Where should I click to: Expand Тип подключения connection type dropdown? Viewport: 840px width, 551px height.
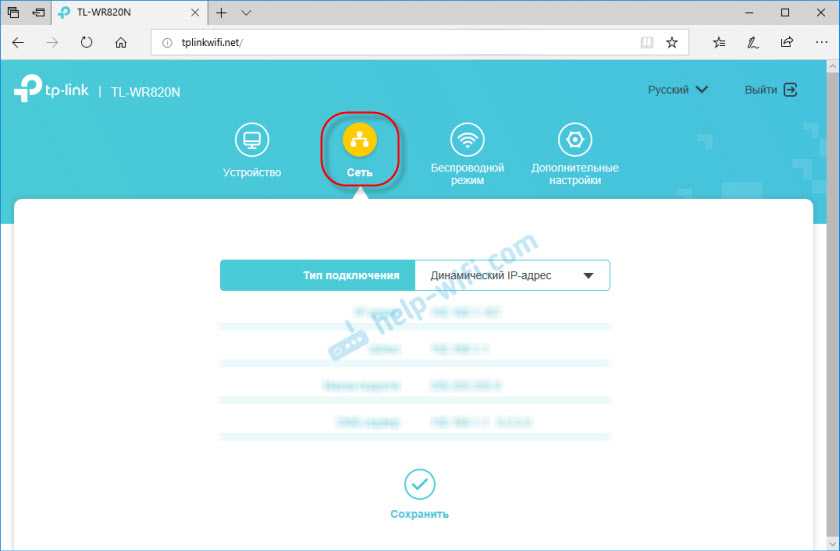point(512,275)
